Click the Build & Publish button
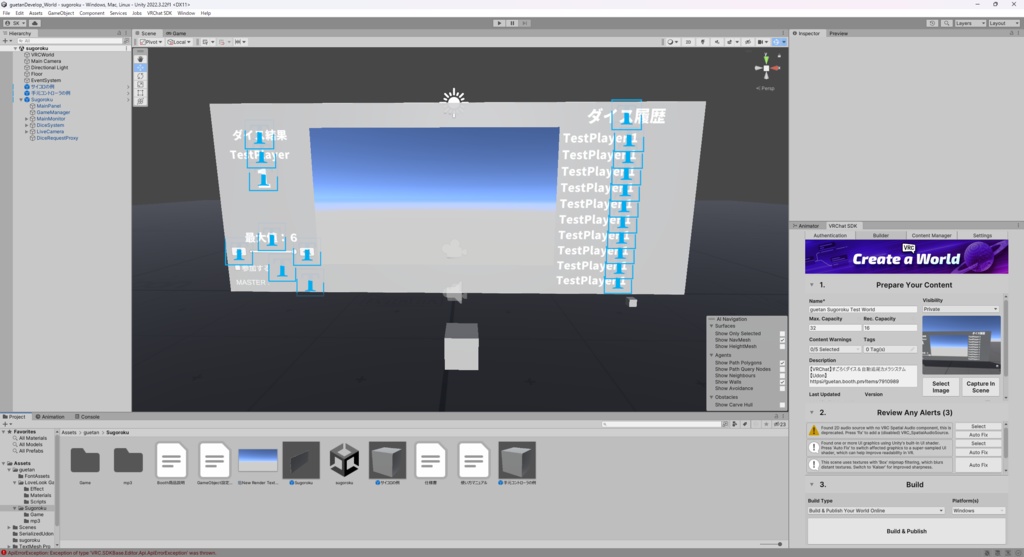Viewport: 1024px width, 557px height. [906, 531]
